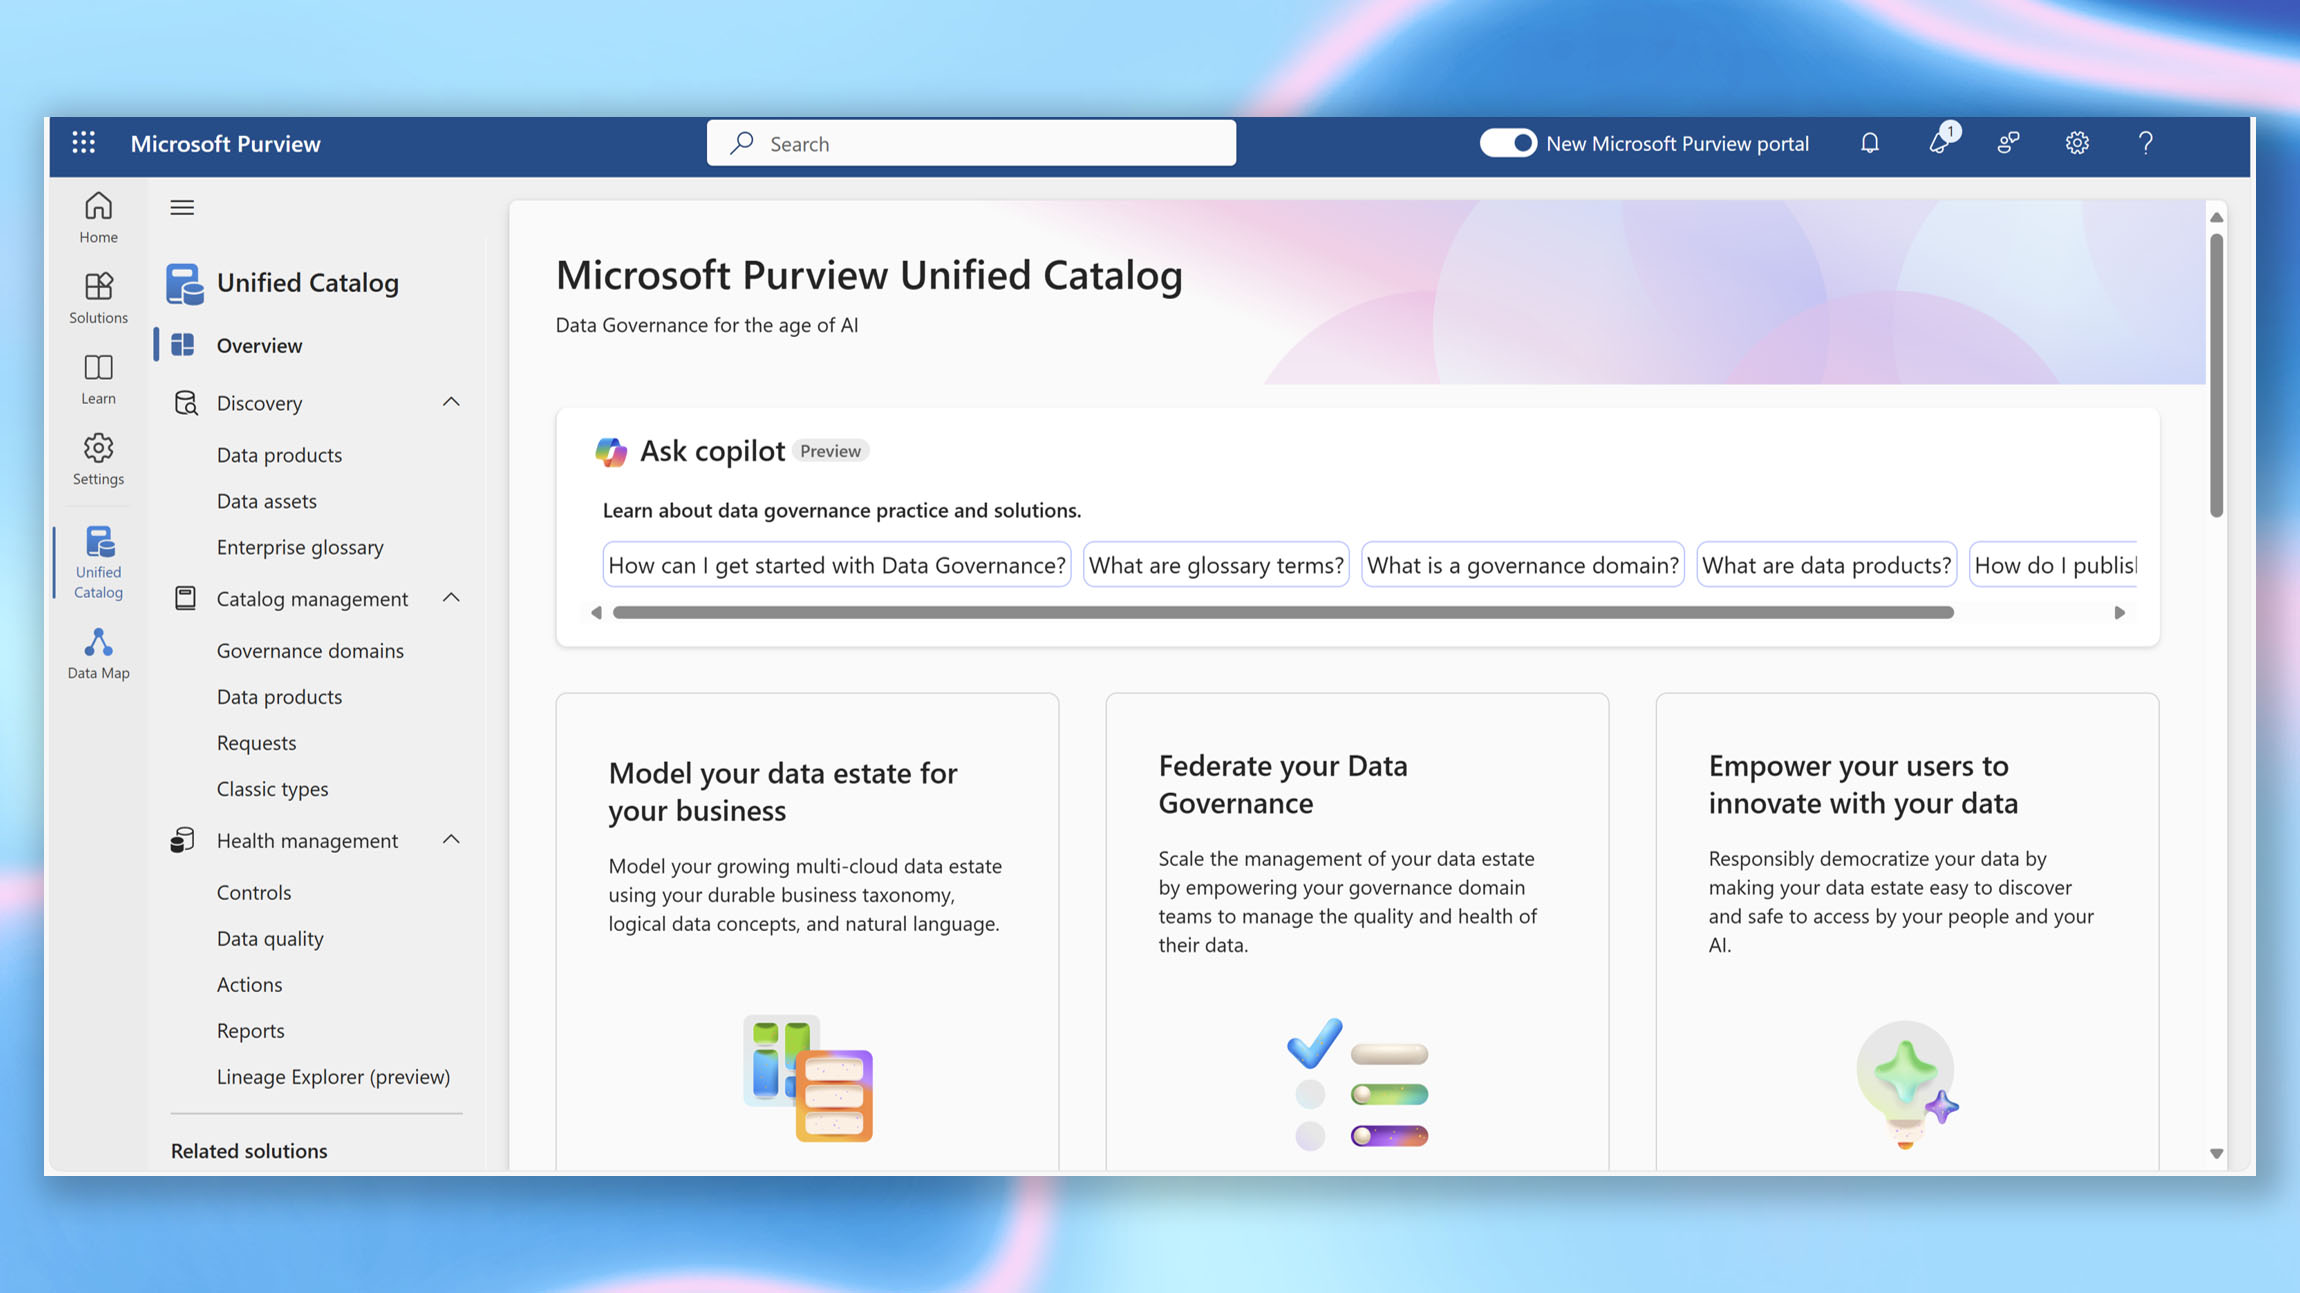Click the help question mark icon

pyautogui.click(x=2145, y=143)
